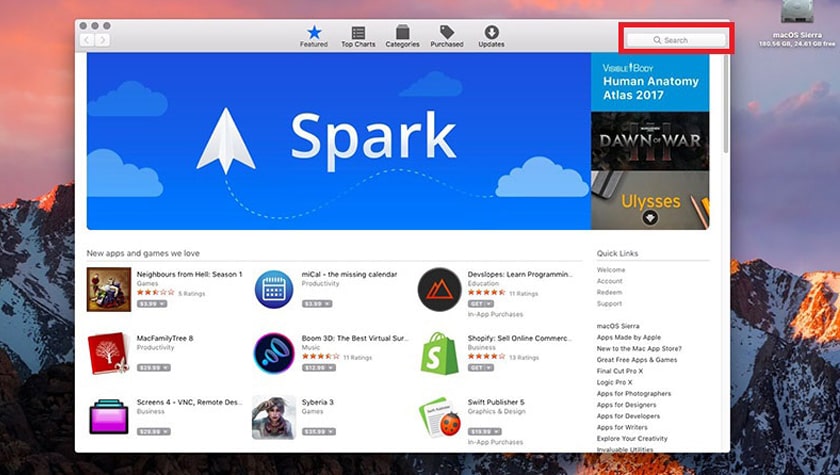Open New to the Mac App Store link
This screenshot has width=840, height=475.
coord(639,349)
